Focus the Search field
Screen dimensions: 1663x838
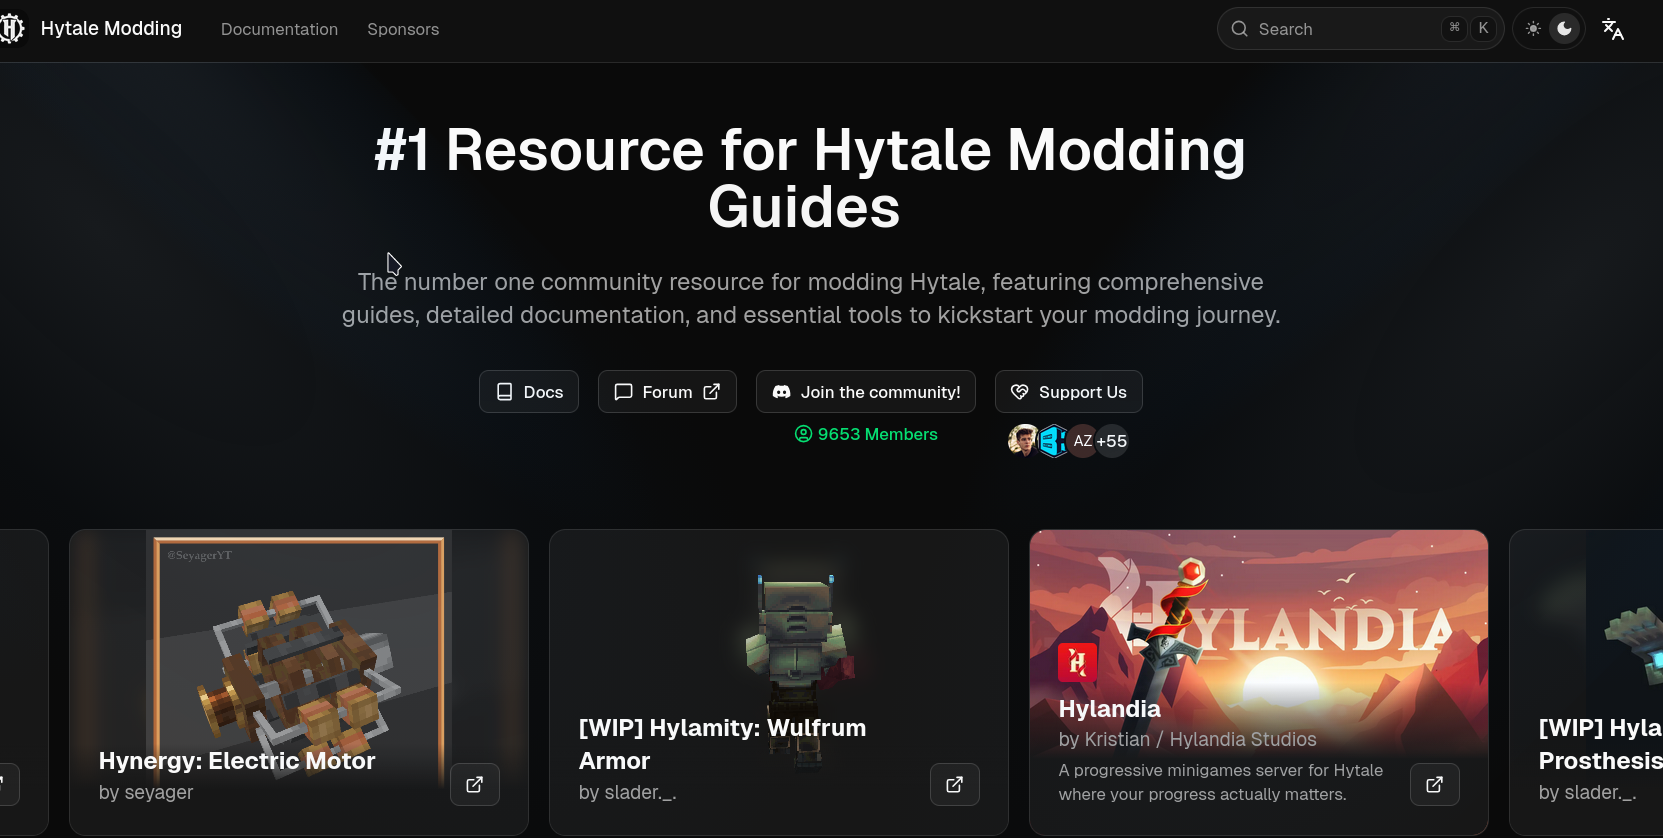[1360, 29]
